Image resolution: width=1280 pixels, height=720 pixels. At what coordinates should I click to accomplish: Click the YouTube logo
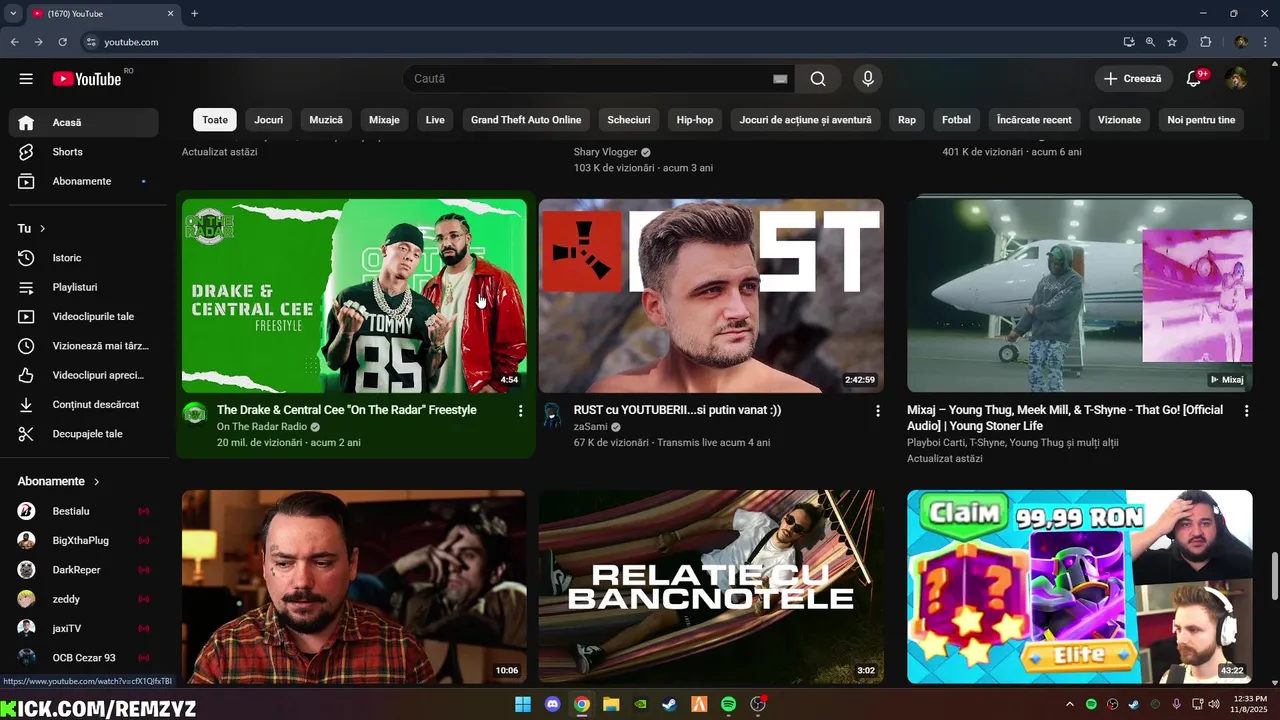click(x=87, y=79)
